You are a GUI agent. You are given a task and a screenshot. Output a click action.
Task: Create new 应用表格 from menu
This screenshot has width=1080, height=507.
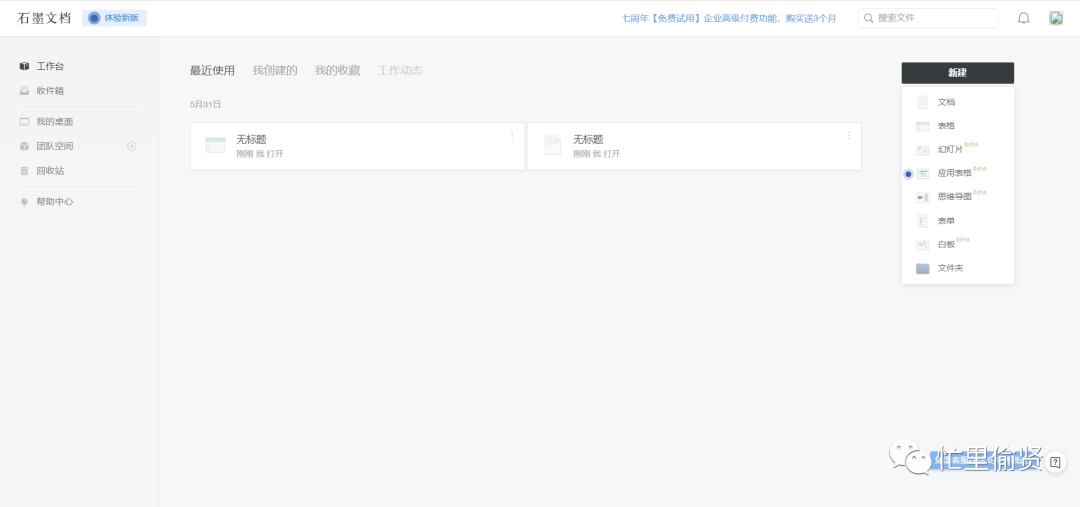(957, 174)
